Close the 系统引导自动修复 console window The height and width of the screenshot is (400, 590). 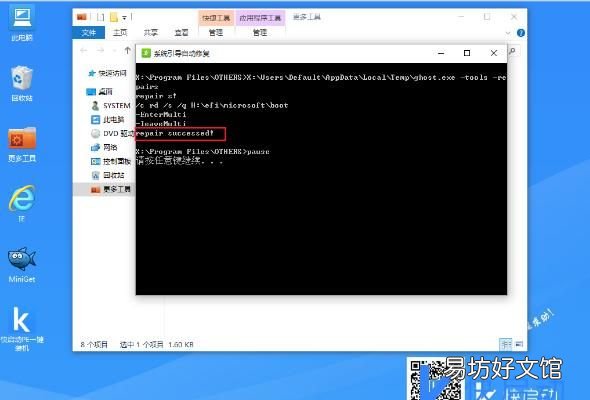494,53
